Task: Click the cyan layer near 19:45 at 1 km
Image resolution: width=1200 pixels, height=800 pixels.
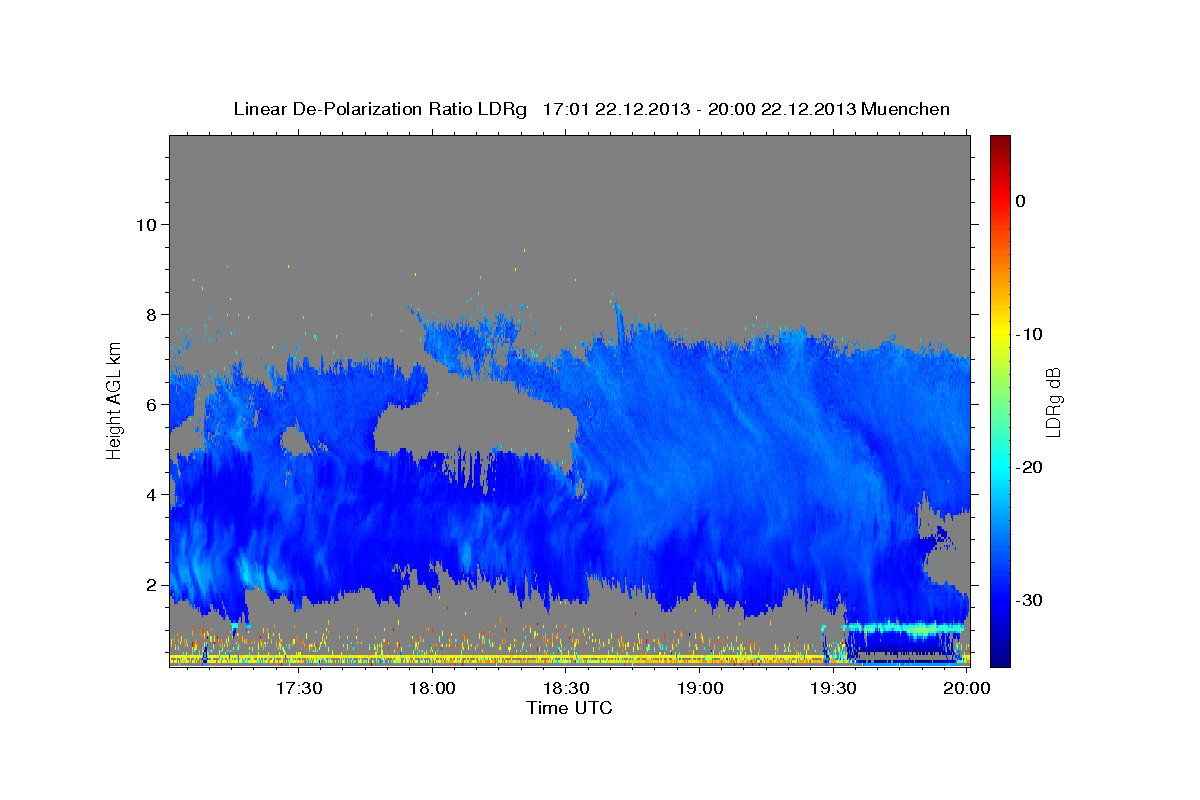Action: [905, 629]
